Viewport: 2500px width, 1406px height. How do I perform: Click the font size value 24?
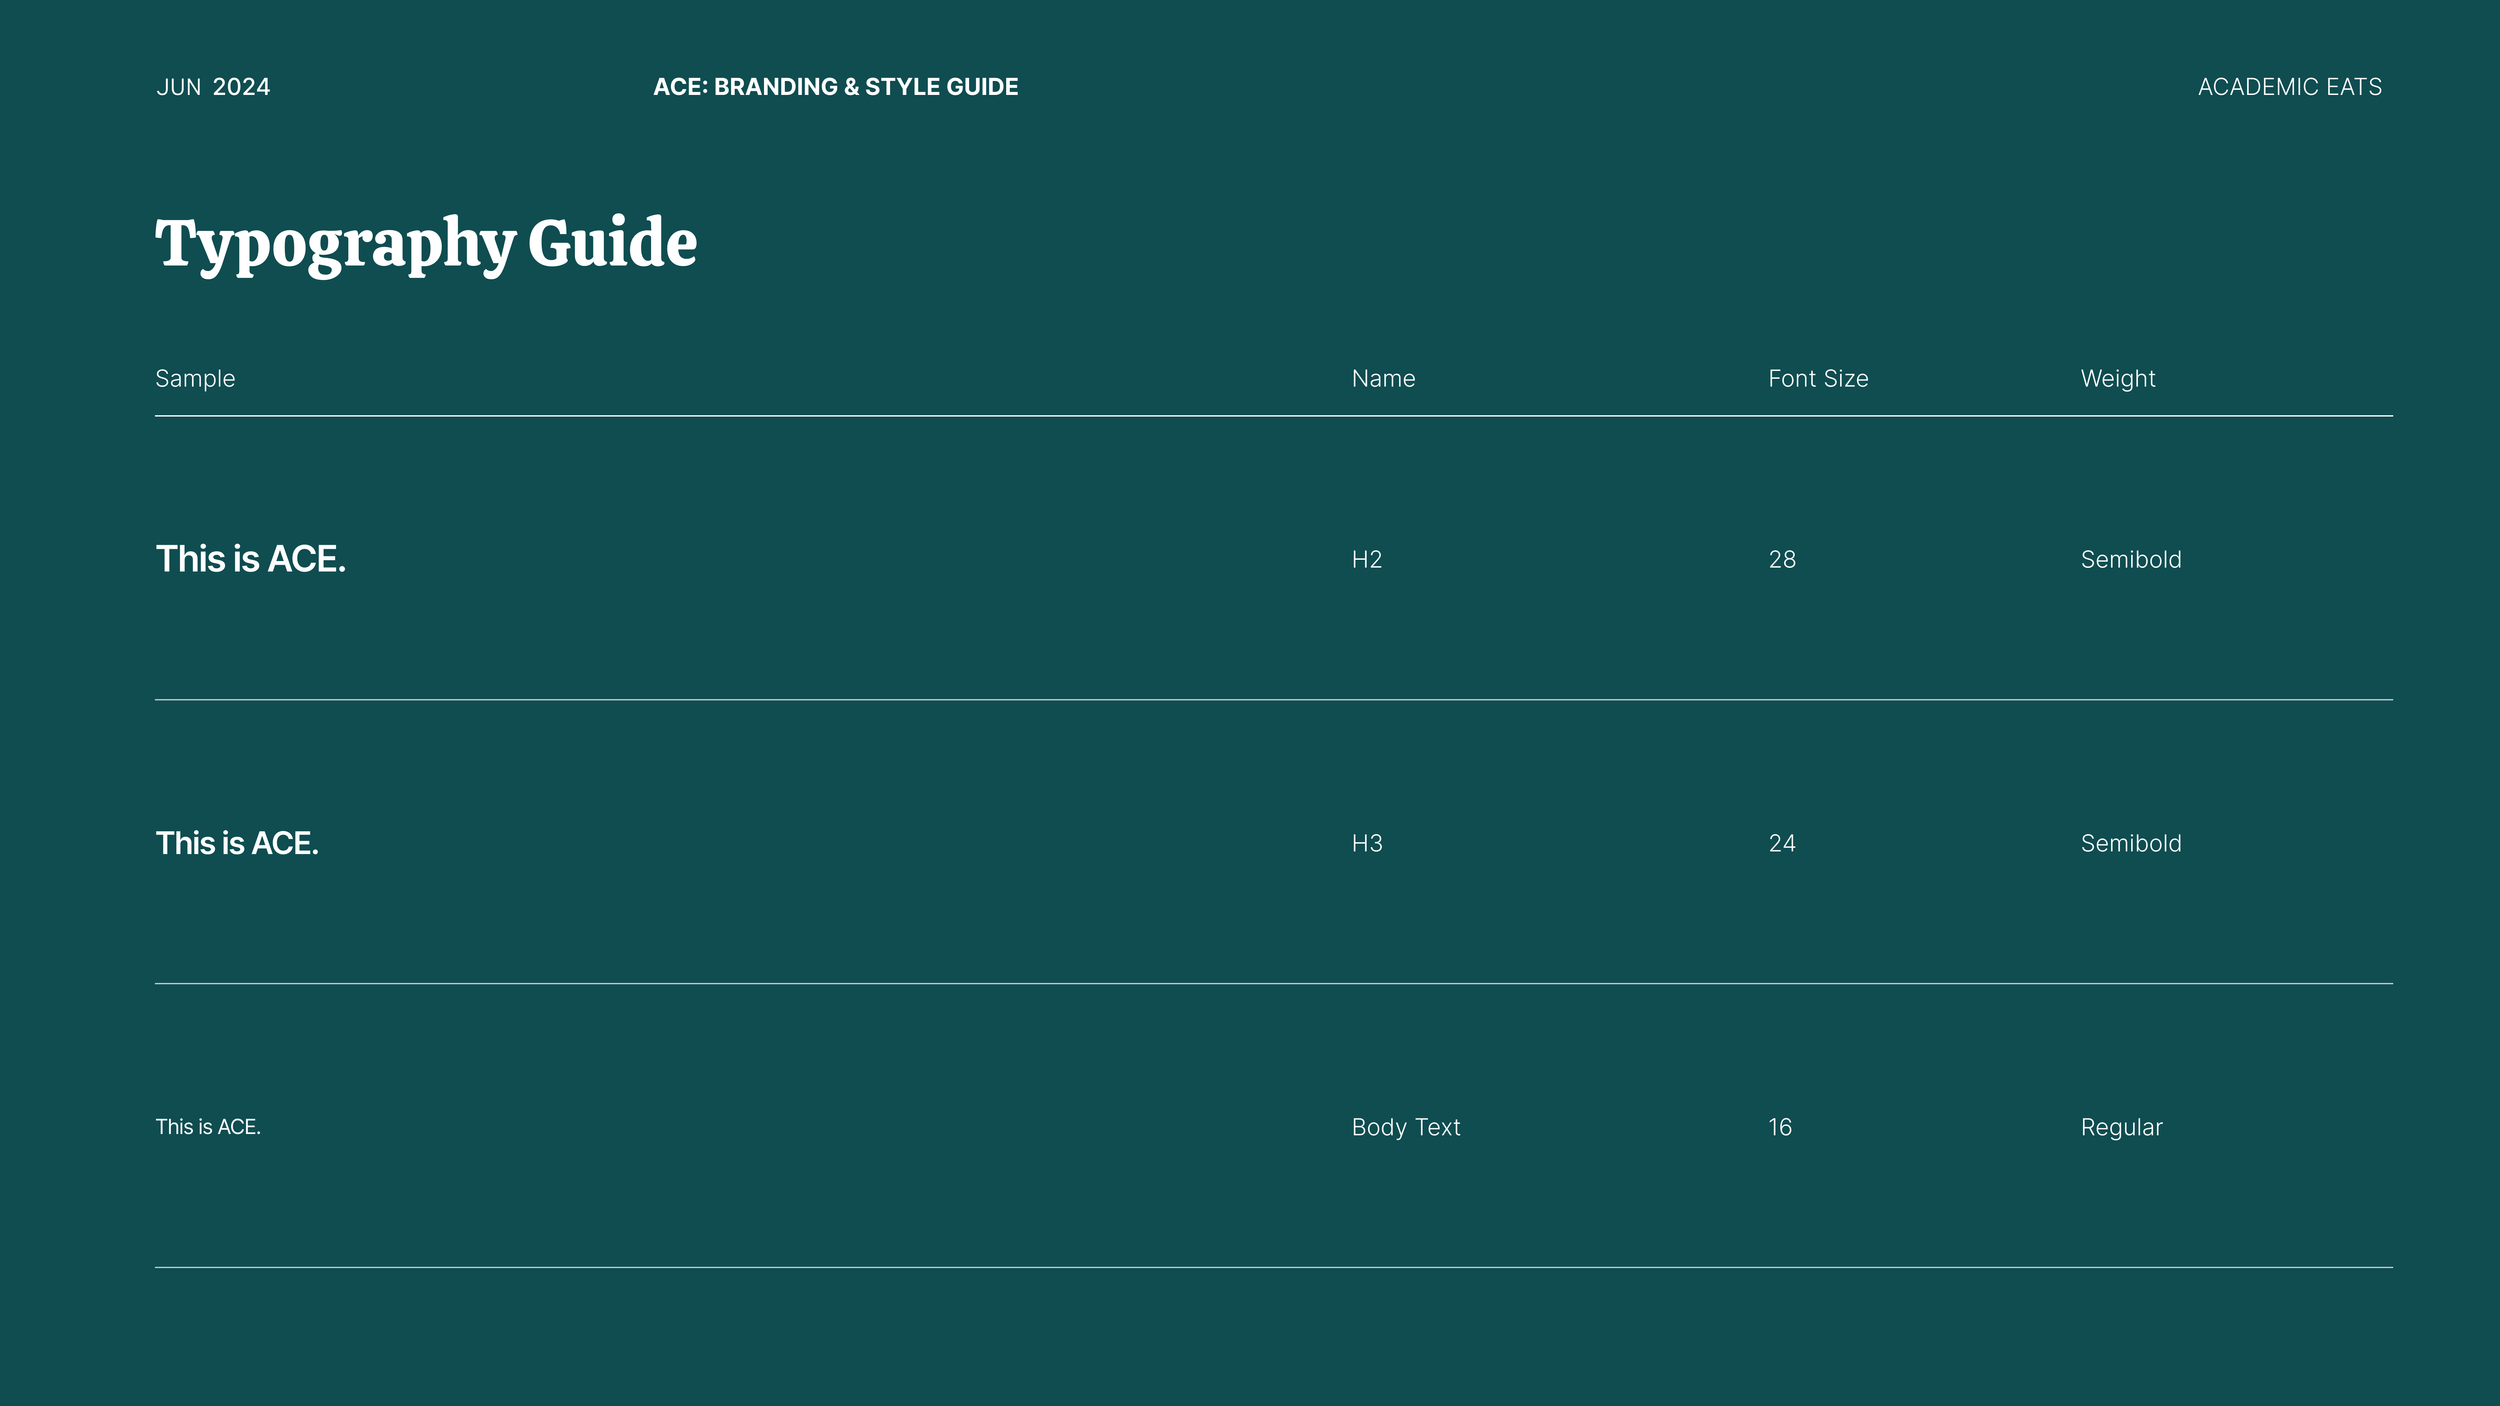click(x=1781, y=844)
